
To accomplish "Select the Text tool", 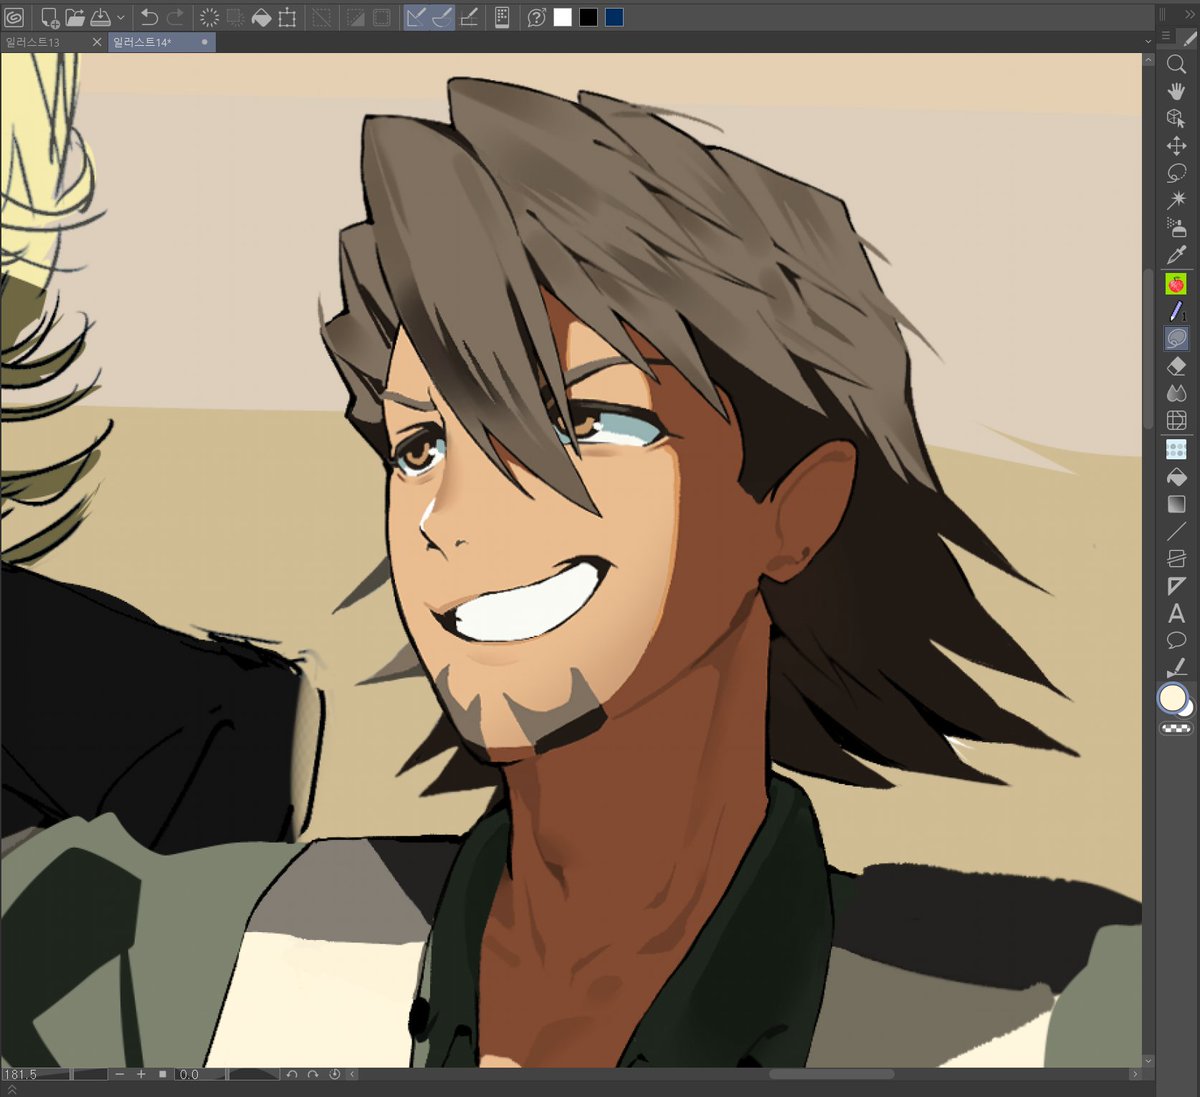I will (1176, 613).
